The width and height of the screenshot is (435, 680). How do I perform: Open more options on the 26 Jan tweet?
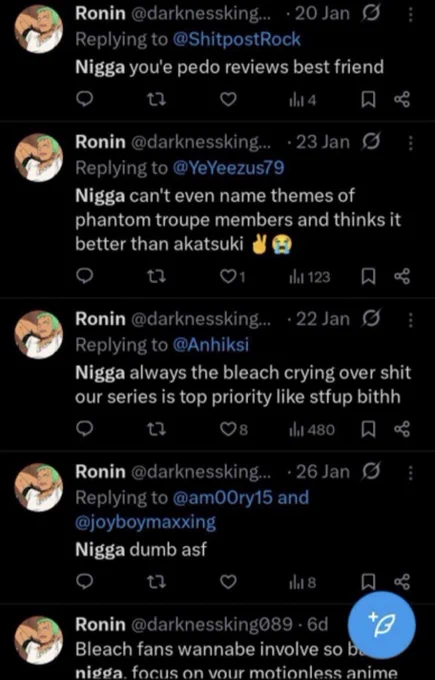point(410,473)
